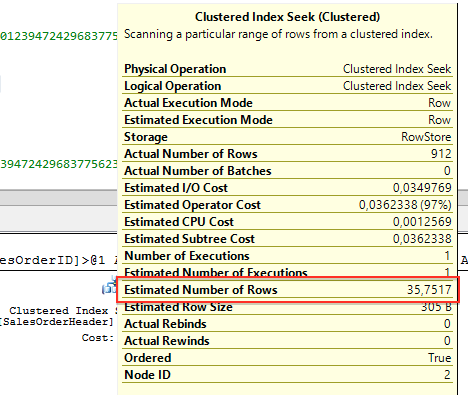Click the [SalesOrderHeader] table name text

[x=57, y=322]
